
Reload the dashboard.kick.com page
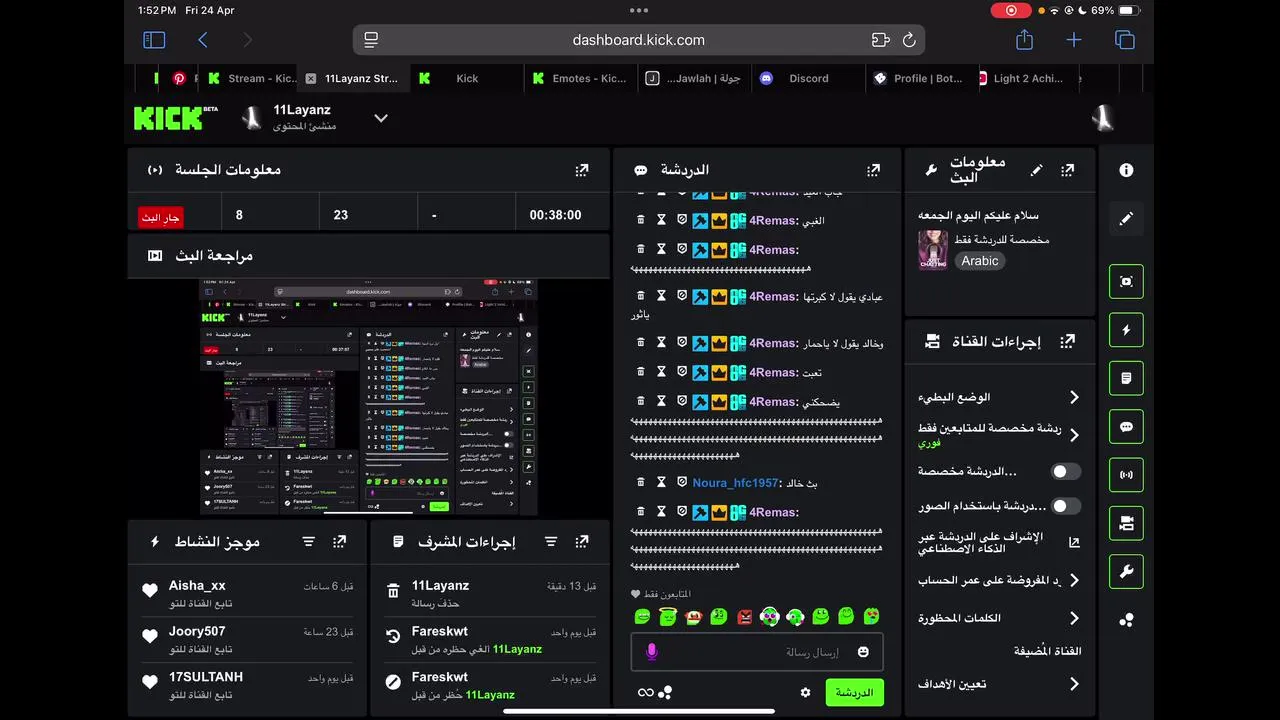click(909, 40)
